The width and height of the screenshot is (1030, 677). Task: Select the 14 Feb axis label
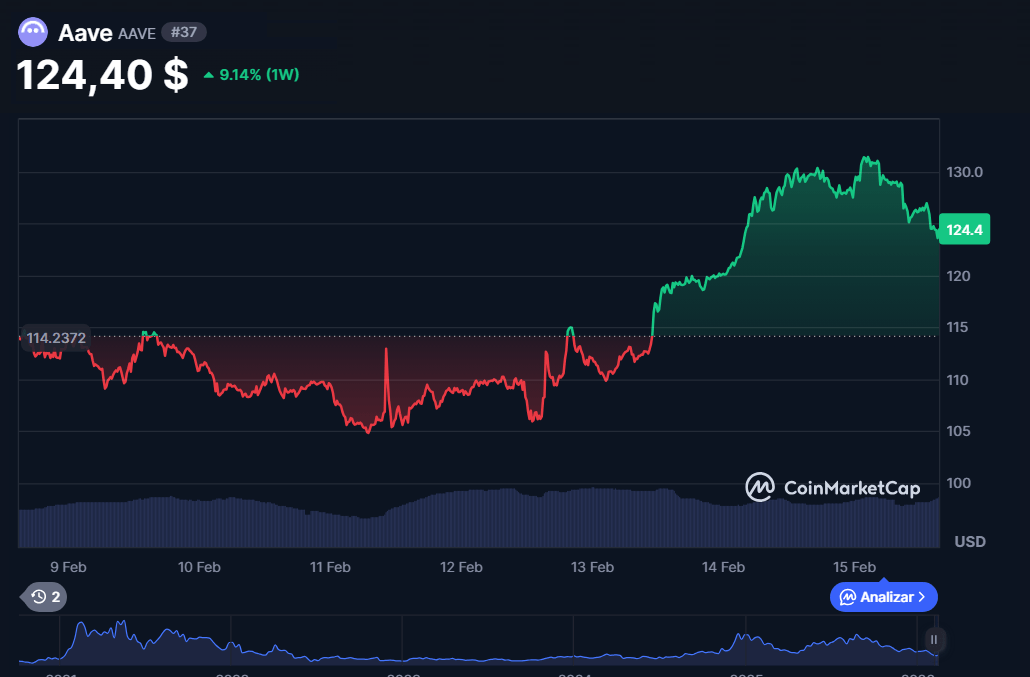(722, 567)
